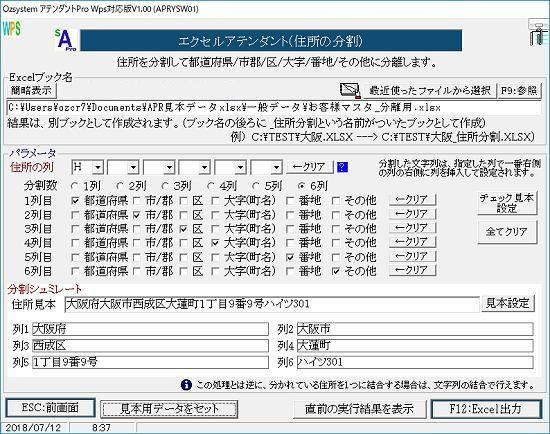Toggle その他 checkbox in row 6列目

tap(336, 271)
